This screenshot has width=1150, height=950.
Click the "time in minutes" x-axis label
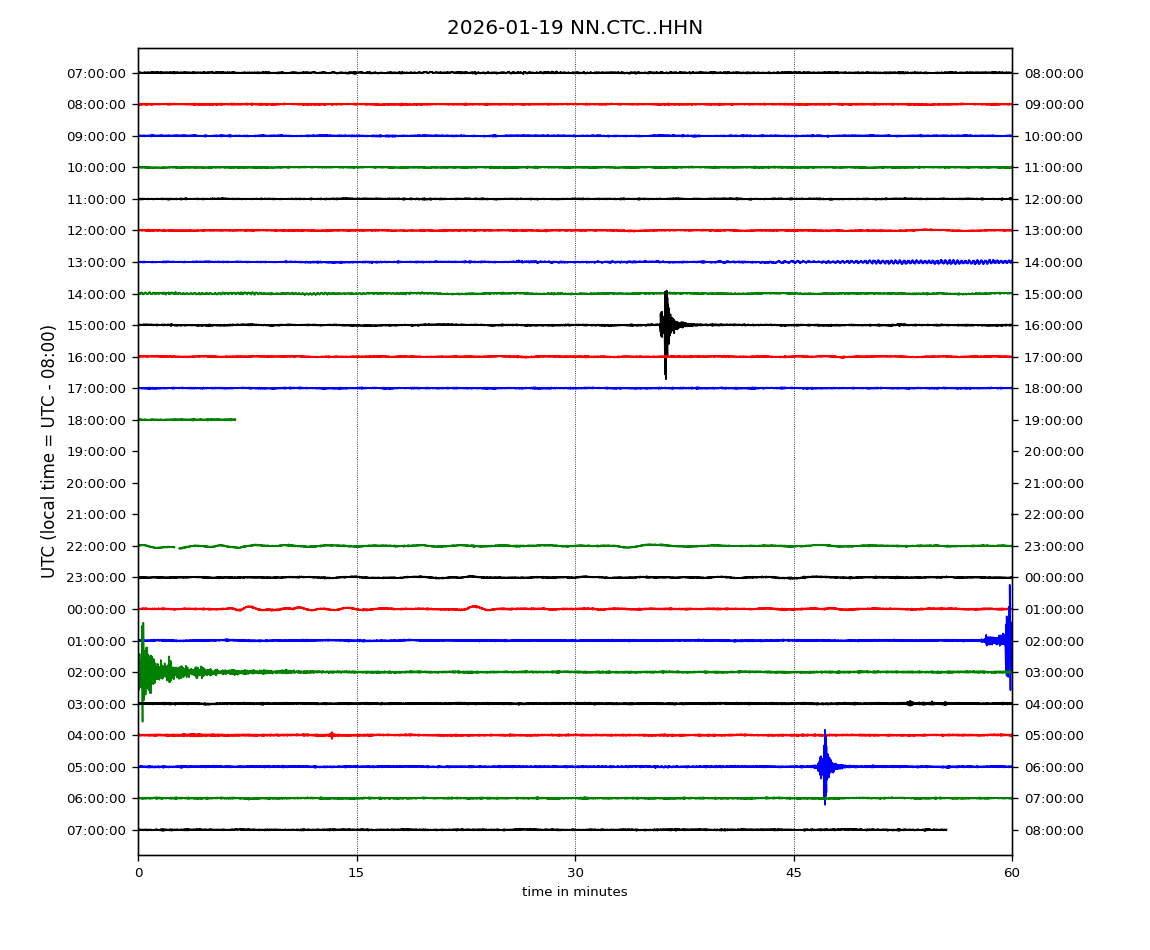(574, 892)
